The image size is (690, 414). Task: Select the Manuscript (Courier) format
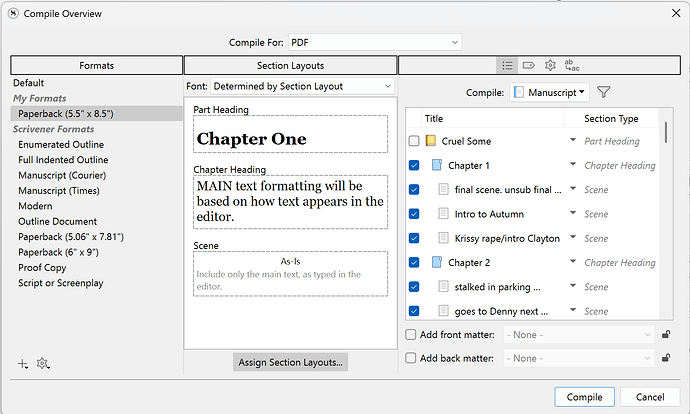point(62,175)
